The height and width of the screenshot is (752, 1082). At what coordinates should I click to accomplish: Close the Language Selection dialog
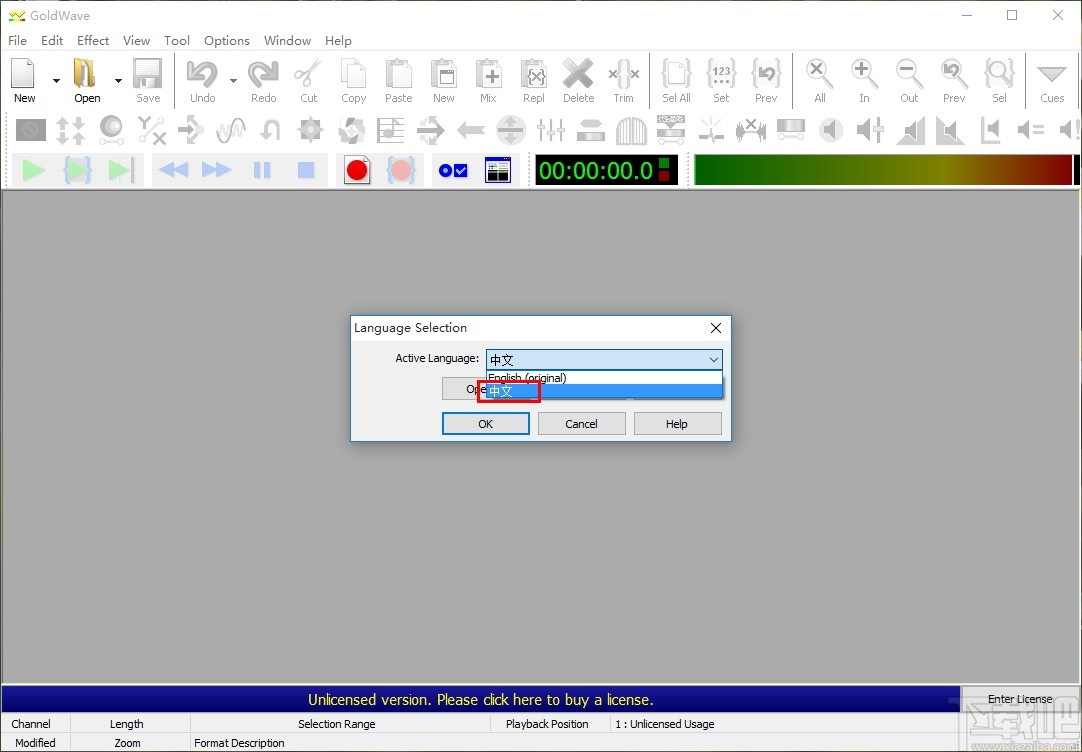(716, 328)
